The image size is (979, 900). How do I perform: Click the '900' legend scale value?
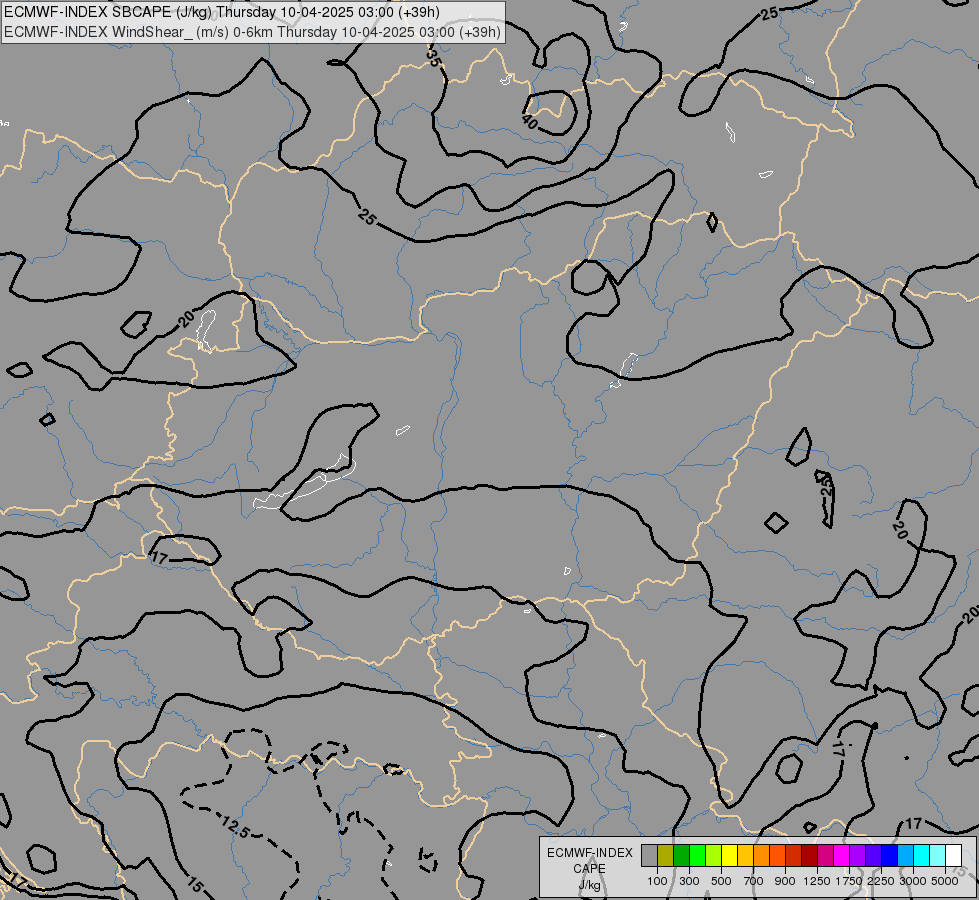point(785,881)
